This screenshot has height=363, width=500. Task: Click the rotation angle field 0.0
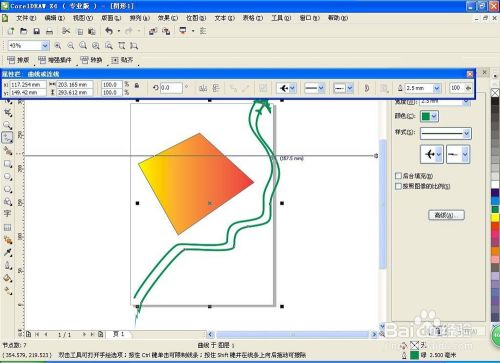click(171, 88)
